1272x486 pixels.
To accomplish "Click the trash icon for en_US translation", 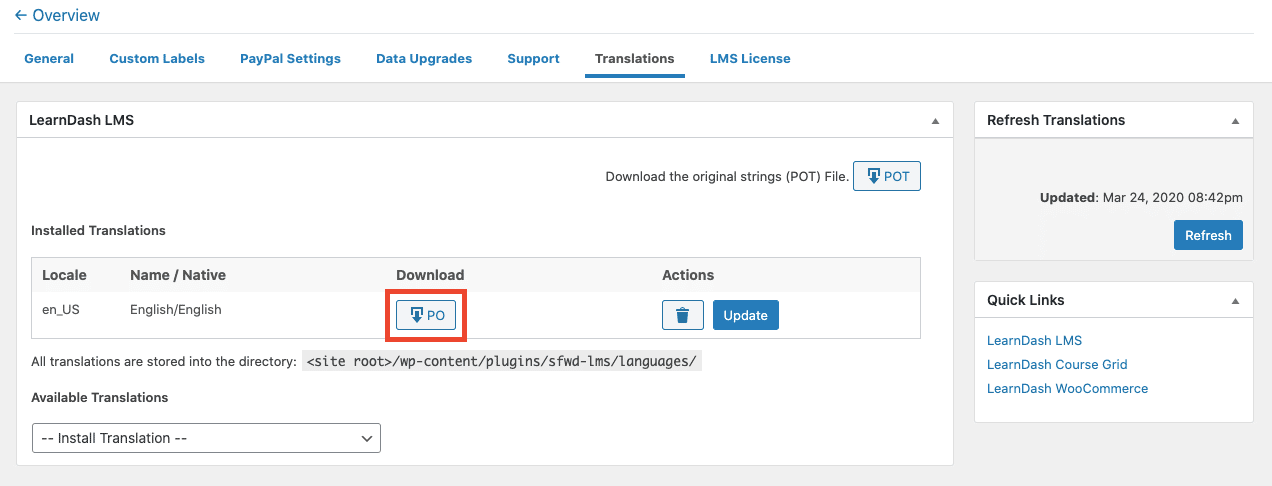I will 683,315.
